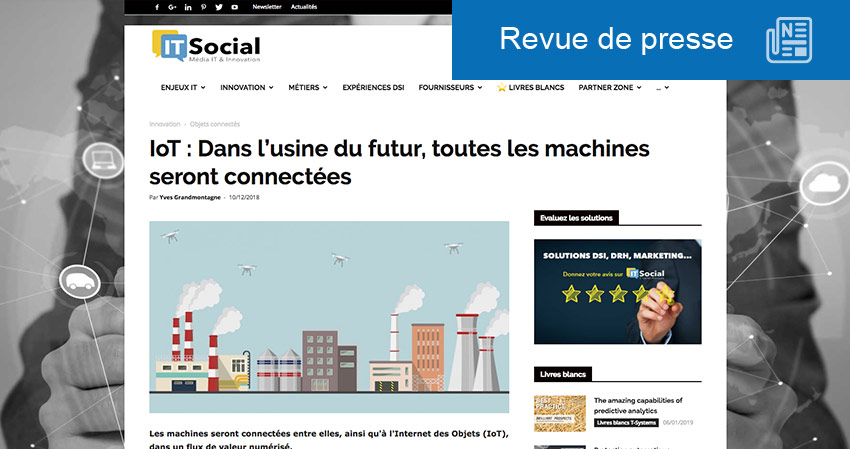The height and width of the screenshot is (449, 850).
Task: Click the Facebook icon in top bar
Action: pos(157,7)
